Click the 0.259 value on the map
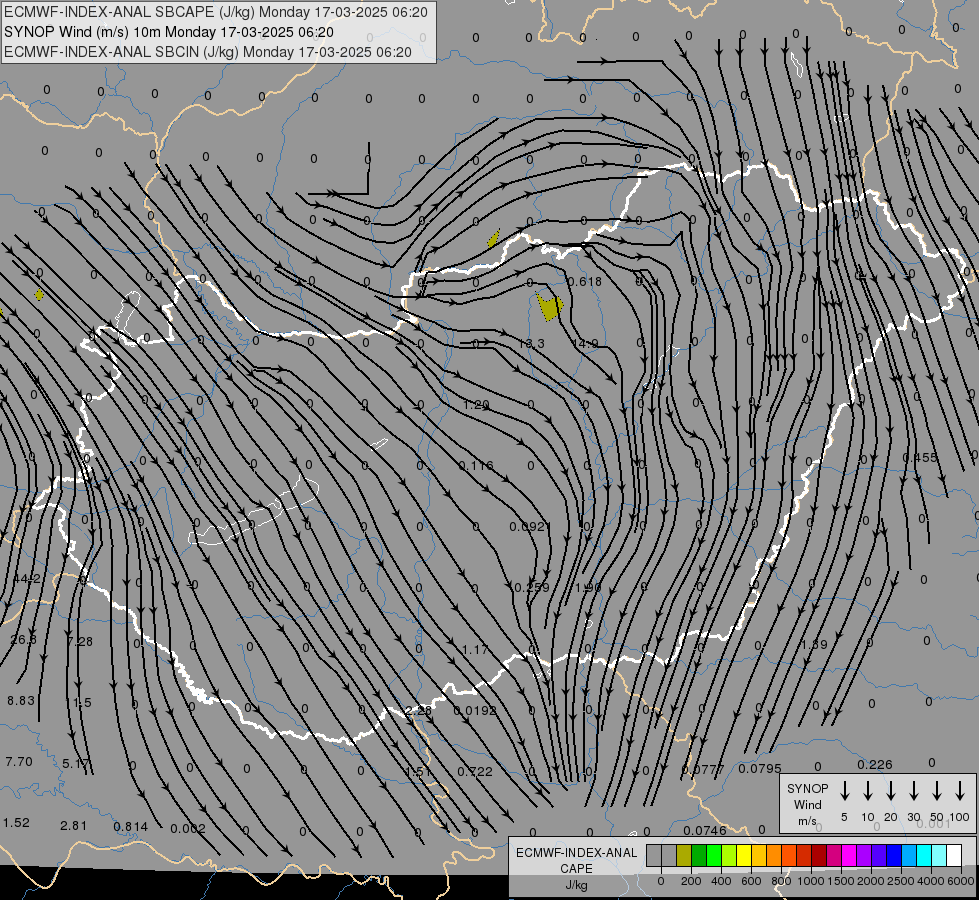The image size is (979, 900). tap(531, 588)
